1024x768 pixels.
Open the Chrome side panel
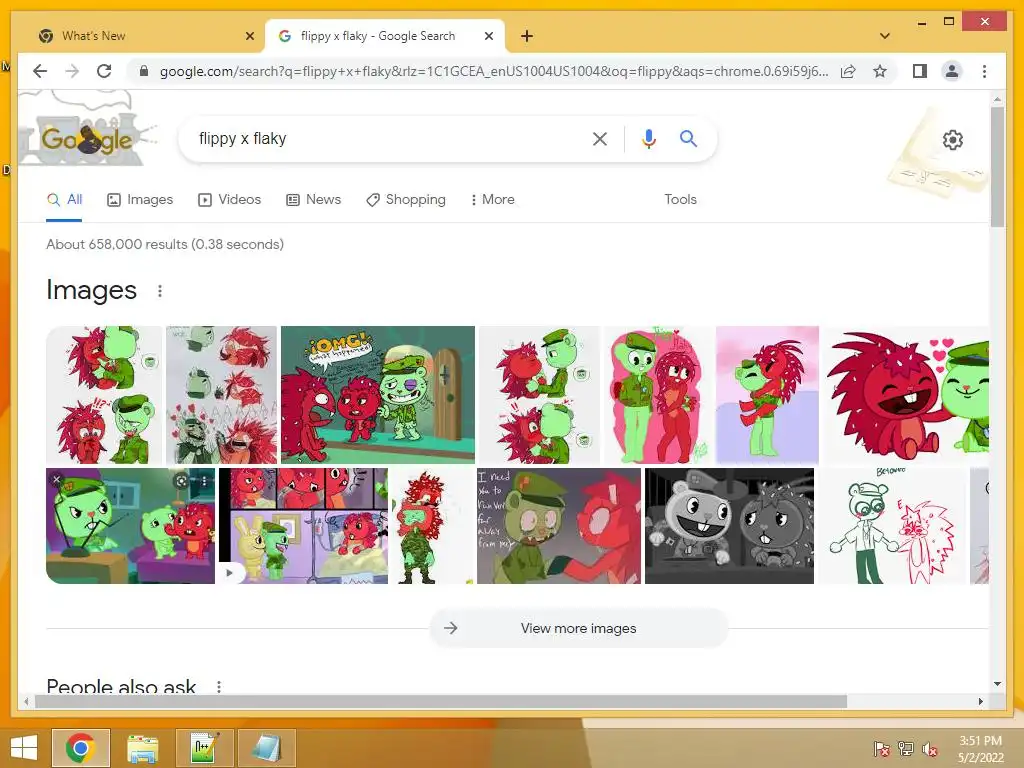click(x=920, y=71)
